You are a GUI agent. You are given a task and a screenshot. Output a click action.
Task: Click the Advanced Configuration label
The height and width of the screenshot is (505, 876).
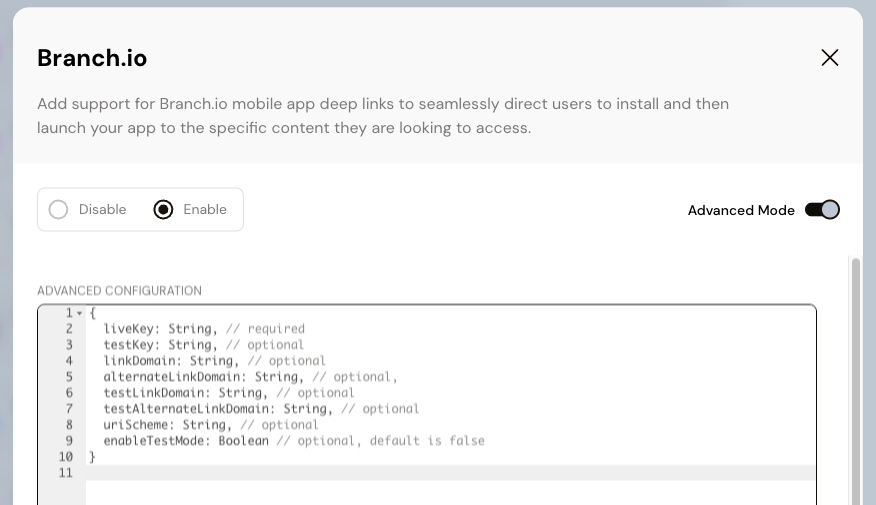[x=120, y=291]
